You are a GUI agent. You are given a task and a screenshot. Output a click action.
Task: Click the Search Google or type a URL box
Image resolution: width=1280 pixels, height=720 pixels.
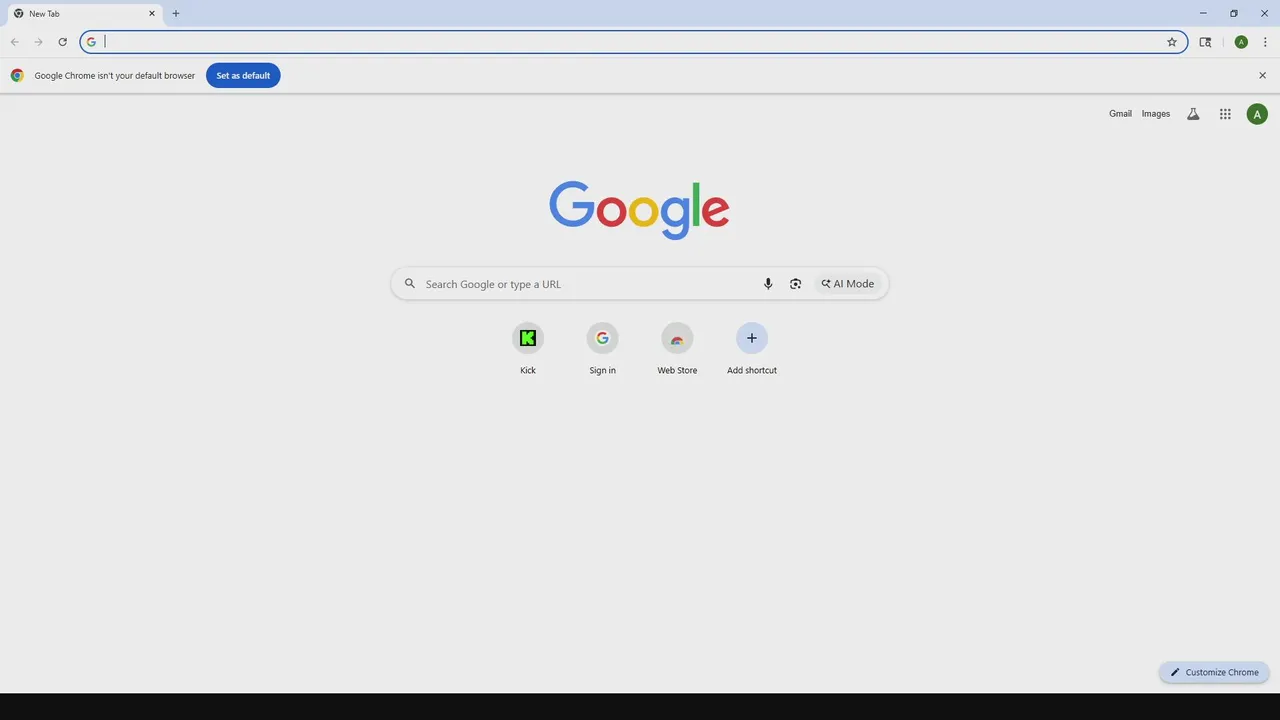click(x=640, y=284)
